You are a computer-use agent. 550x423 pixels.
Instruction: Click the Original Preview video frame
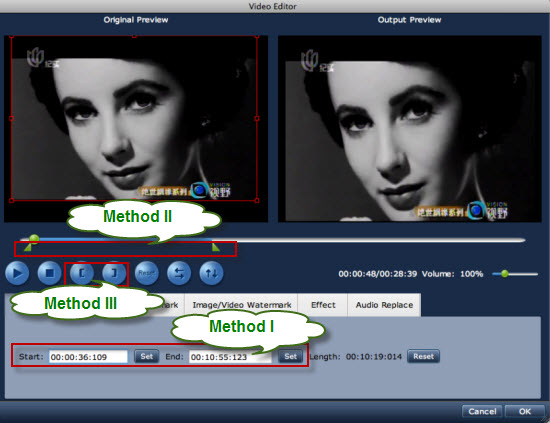click(x=136, y=128)
